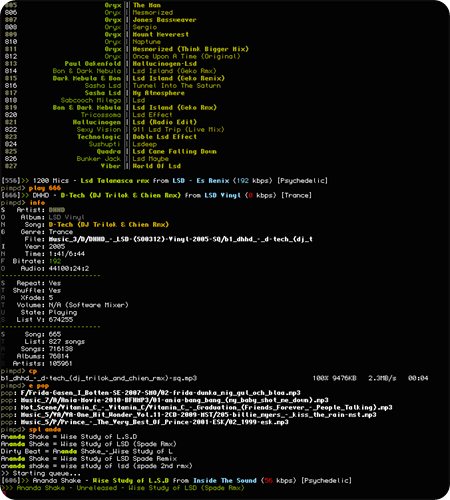Select artist 'Sushupti'
Image resolution: width=450 pixels, height=500 pixels.
click(104, 144)
